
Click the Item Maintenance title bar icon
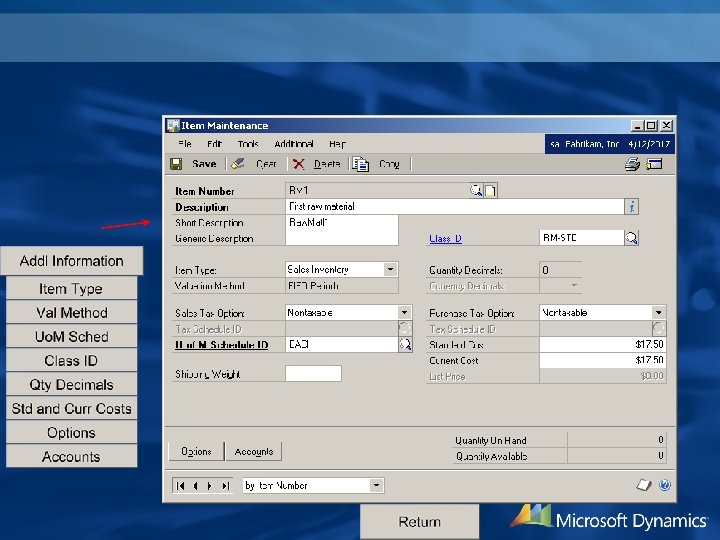point(173,125)
